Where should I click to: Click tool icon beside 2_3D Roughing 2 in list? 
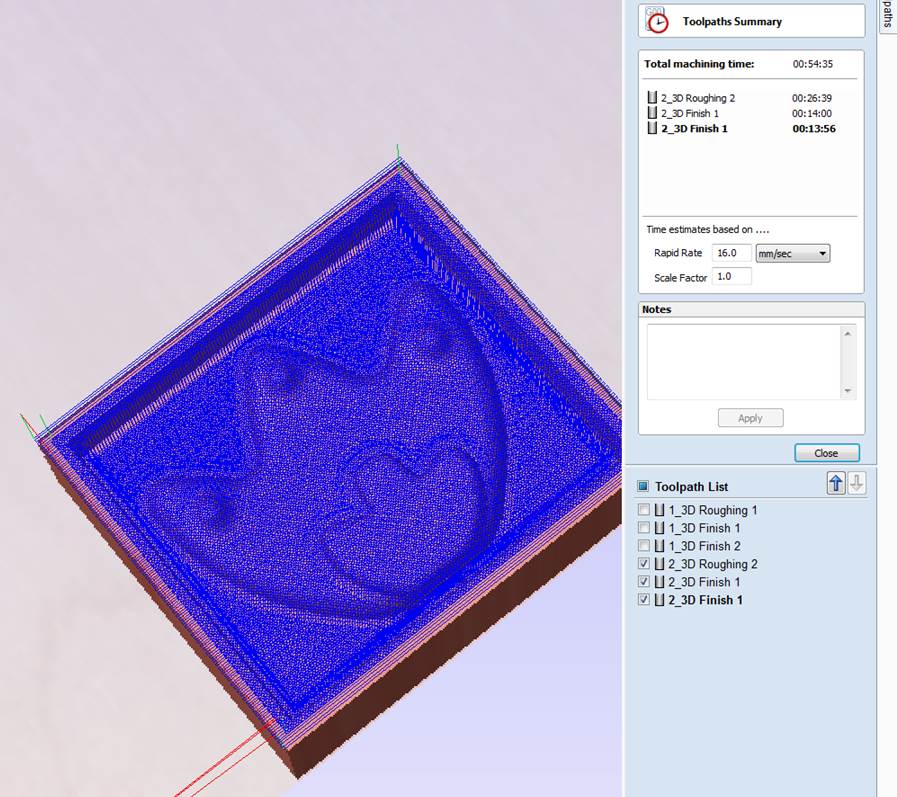click(x=660, y=564)
